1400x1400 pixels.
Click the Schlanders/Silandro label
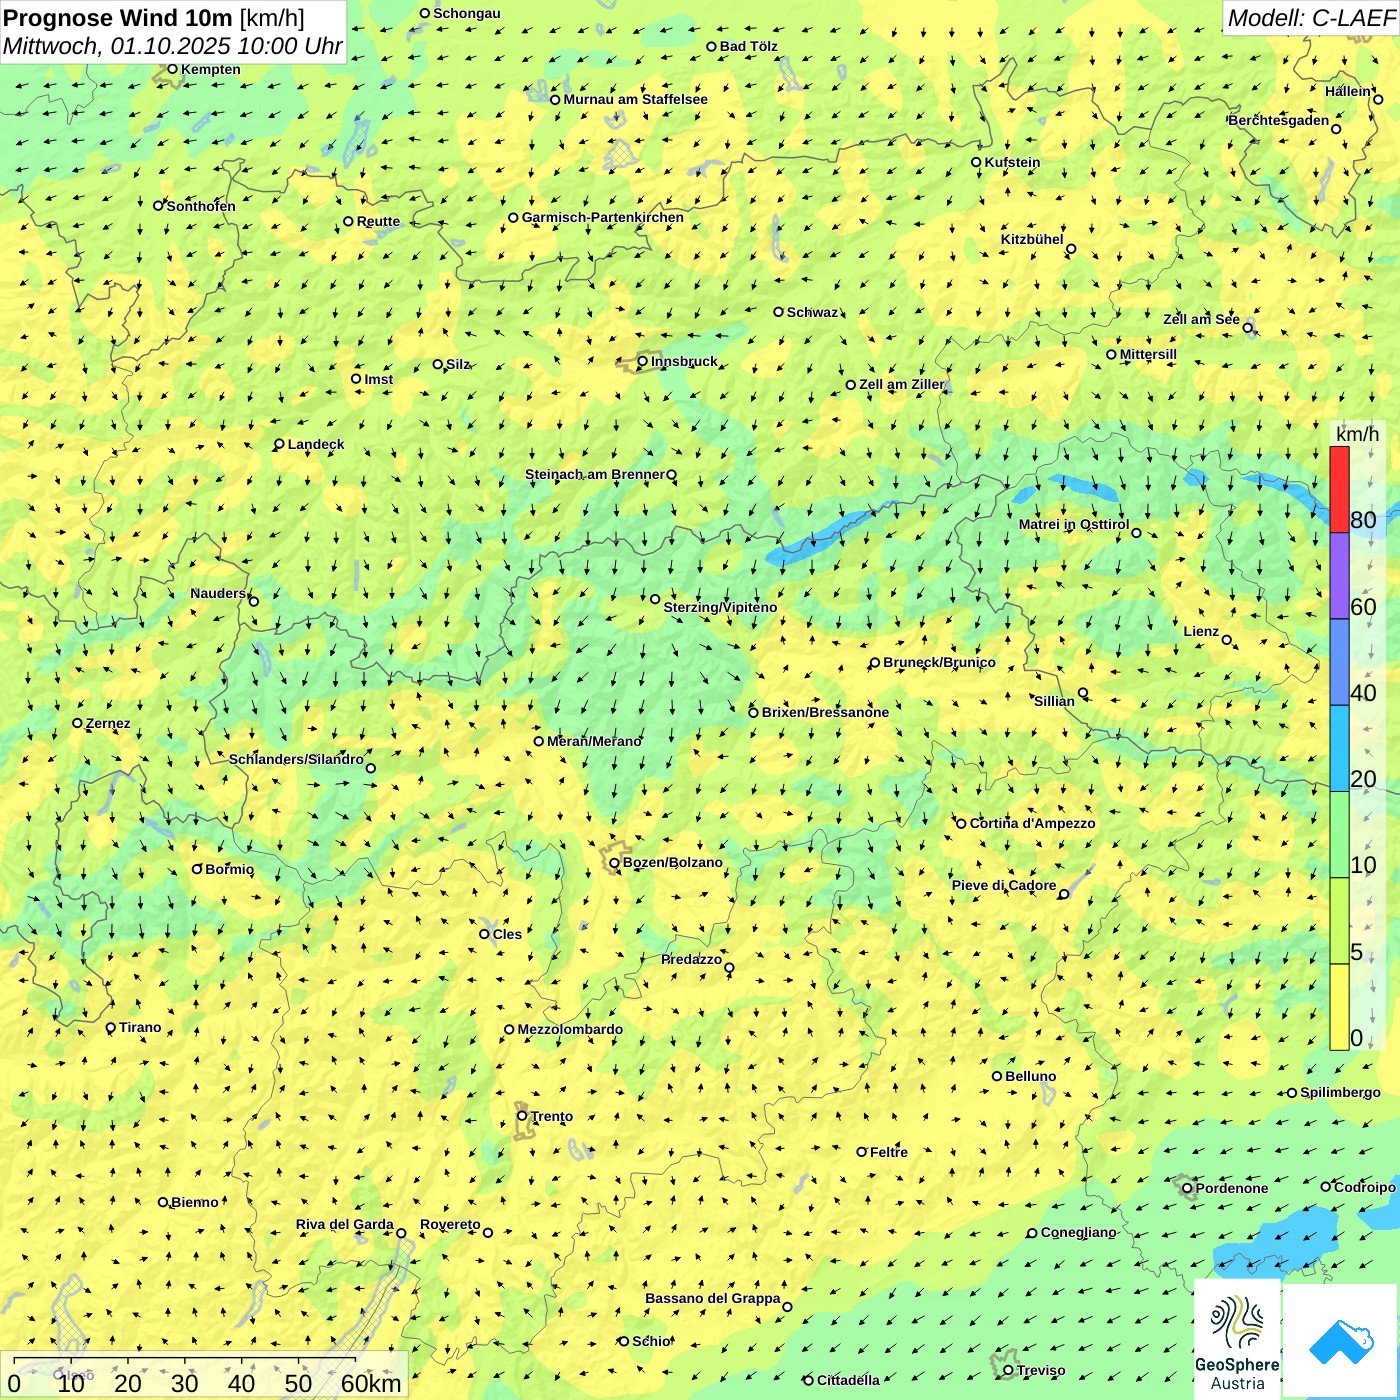pyautogui.click(x=296, y=759)
